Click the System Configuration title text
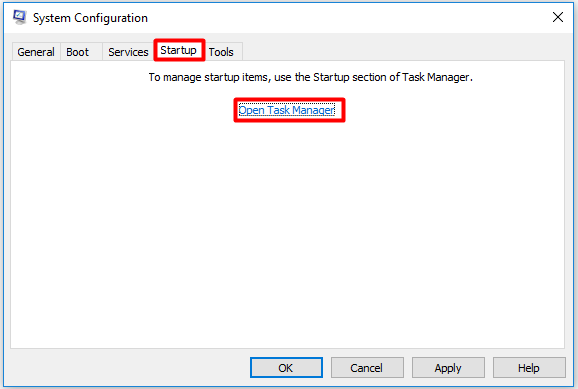The width and height of the screenshot is (578, 389). click(90, 18)
